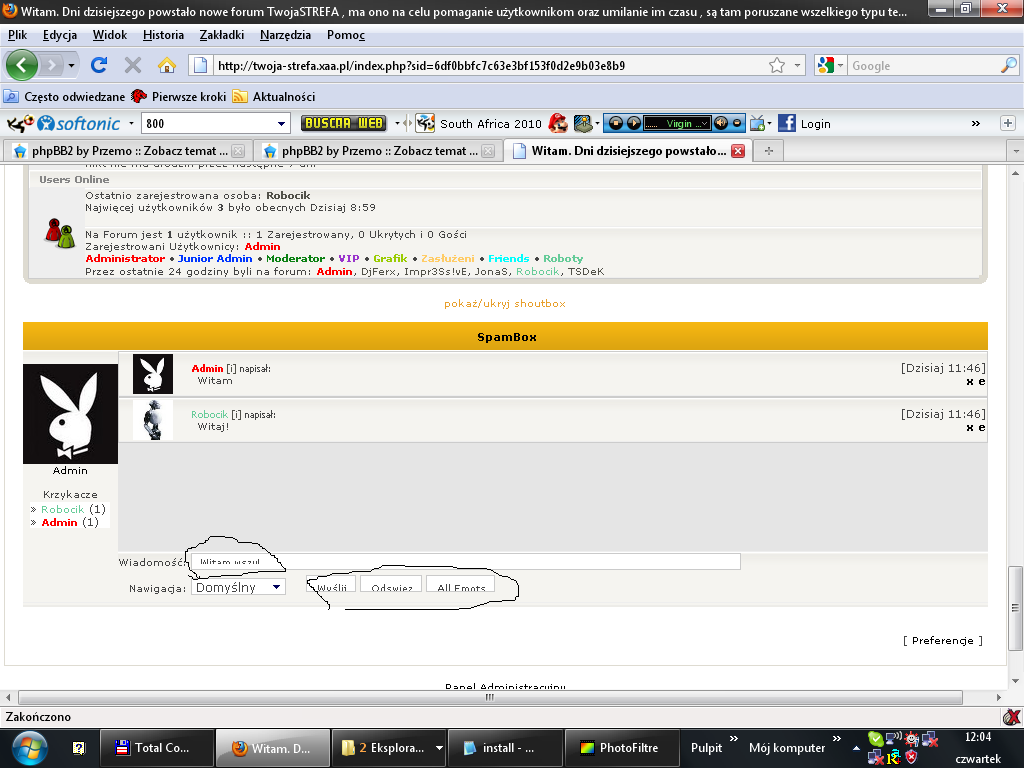Screen dimensions: 1024x768
Task: Click the TV icon in Softonic toolbar
Action: (x=758, y=123)
